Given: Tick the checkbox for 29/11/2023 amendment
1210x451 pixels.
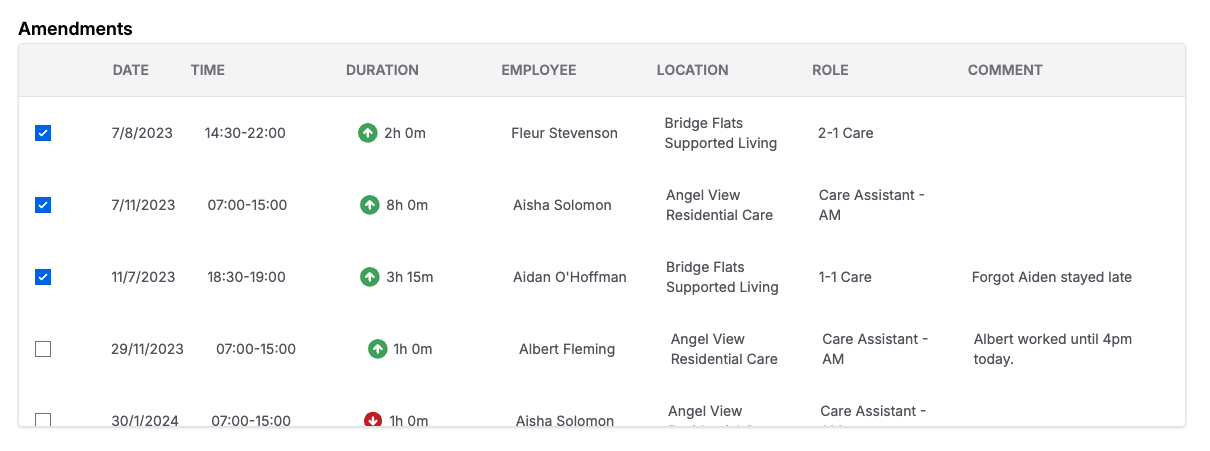Looking at the screenshot, I should tap(43, 349).
